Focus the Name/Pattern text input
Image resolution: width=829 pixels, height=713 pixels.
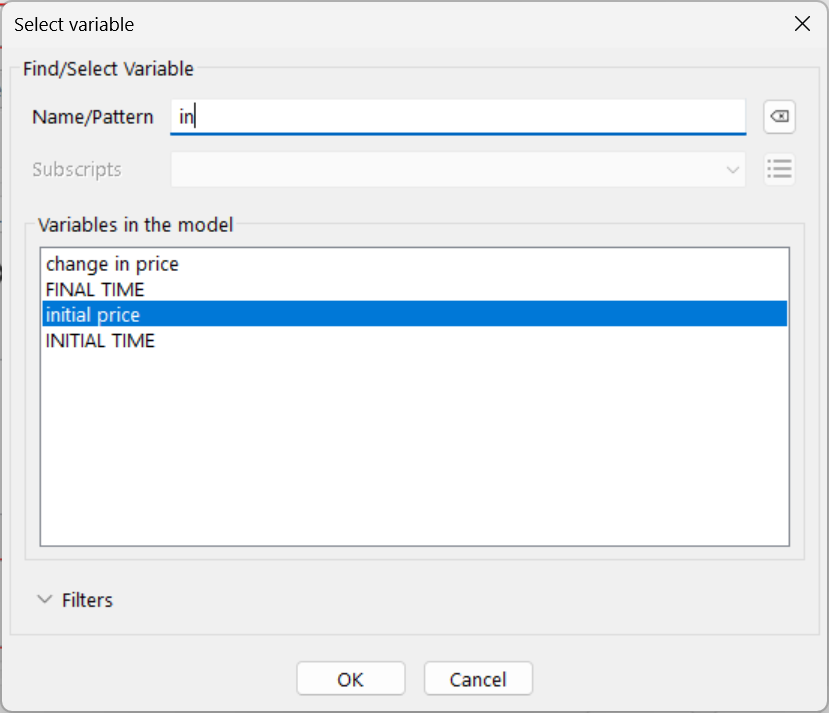(x=458, y=117)
